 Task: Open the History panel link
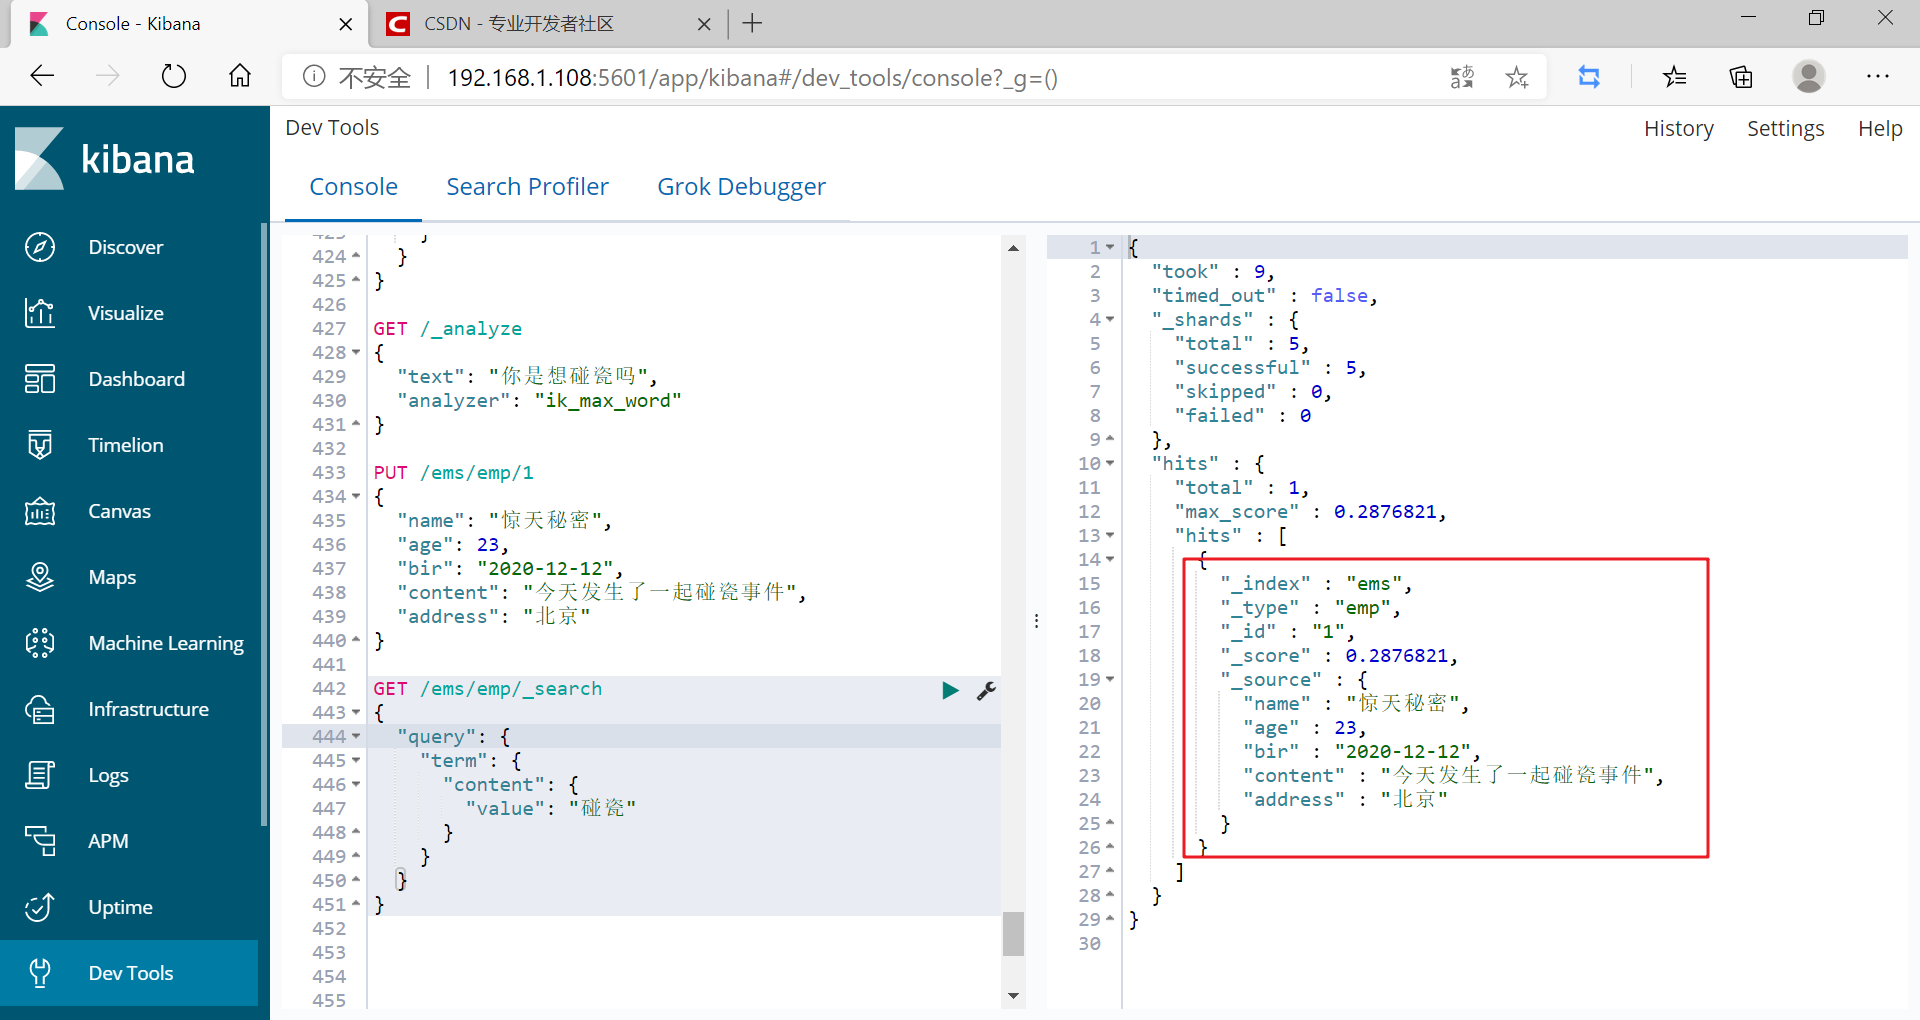point(1678,129)
